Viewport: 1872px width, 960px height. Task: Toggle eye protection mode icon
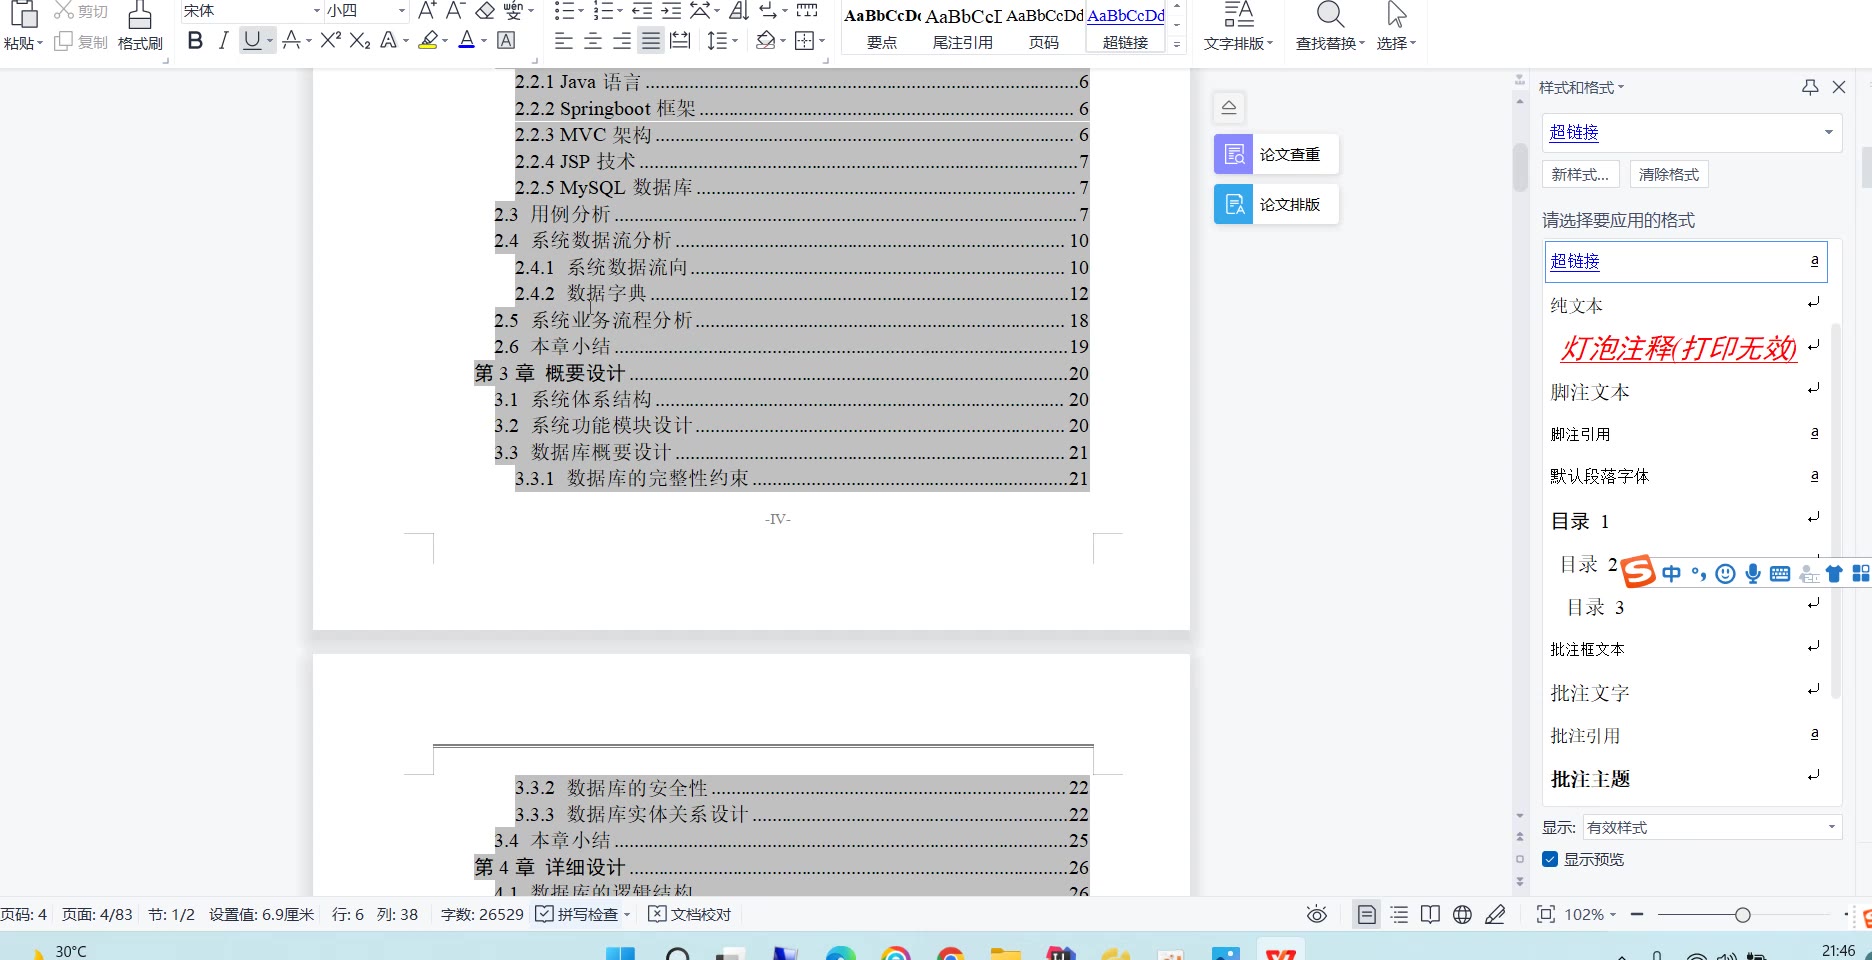(1317, 914)
